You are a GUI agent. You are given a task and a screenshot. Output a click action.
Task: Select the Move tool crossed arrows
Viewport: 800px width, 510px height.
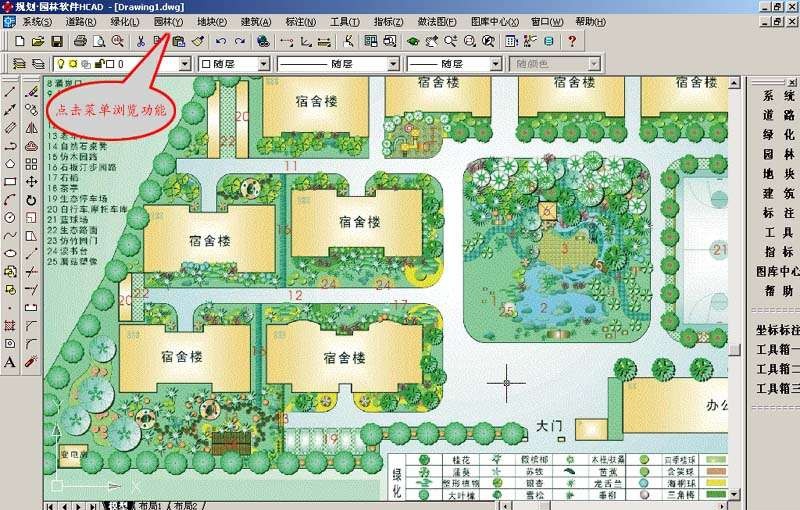31,182
